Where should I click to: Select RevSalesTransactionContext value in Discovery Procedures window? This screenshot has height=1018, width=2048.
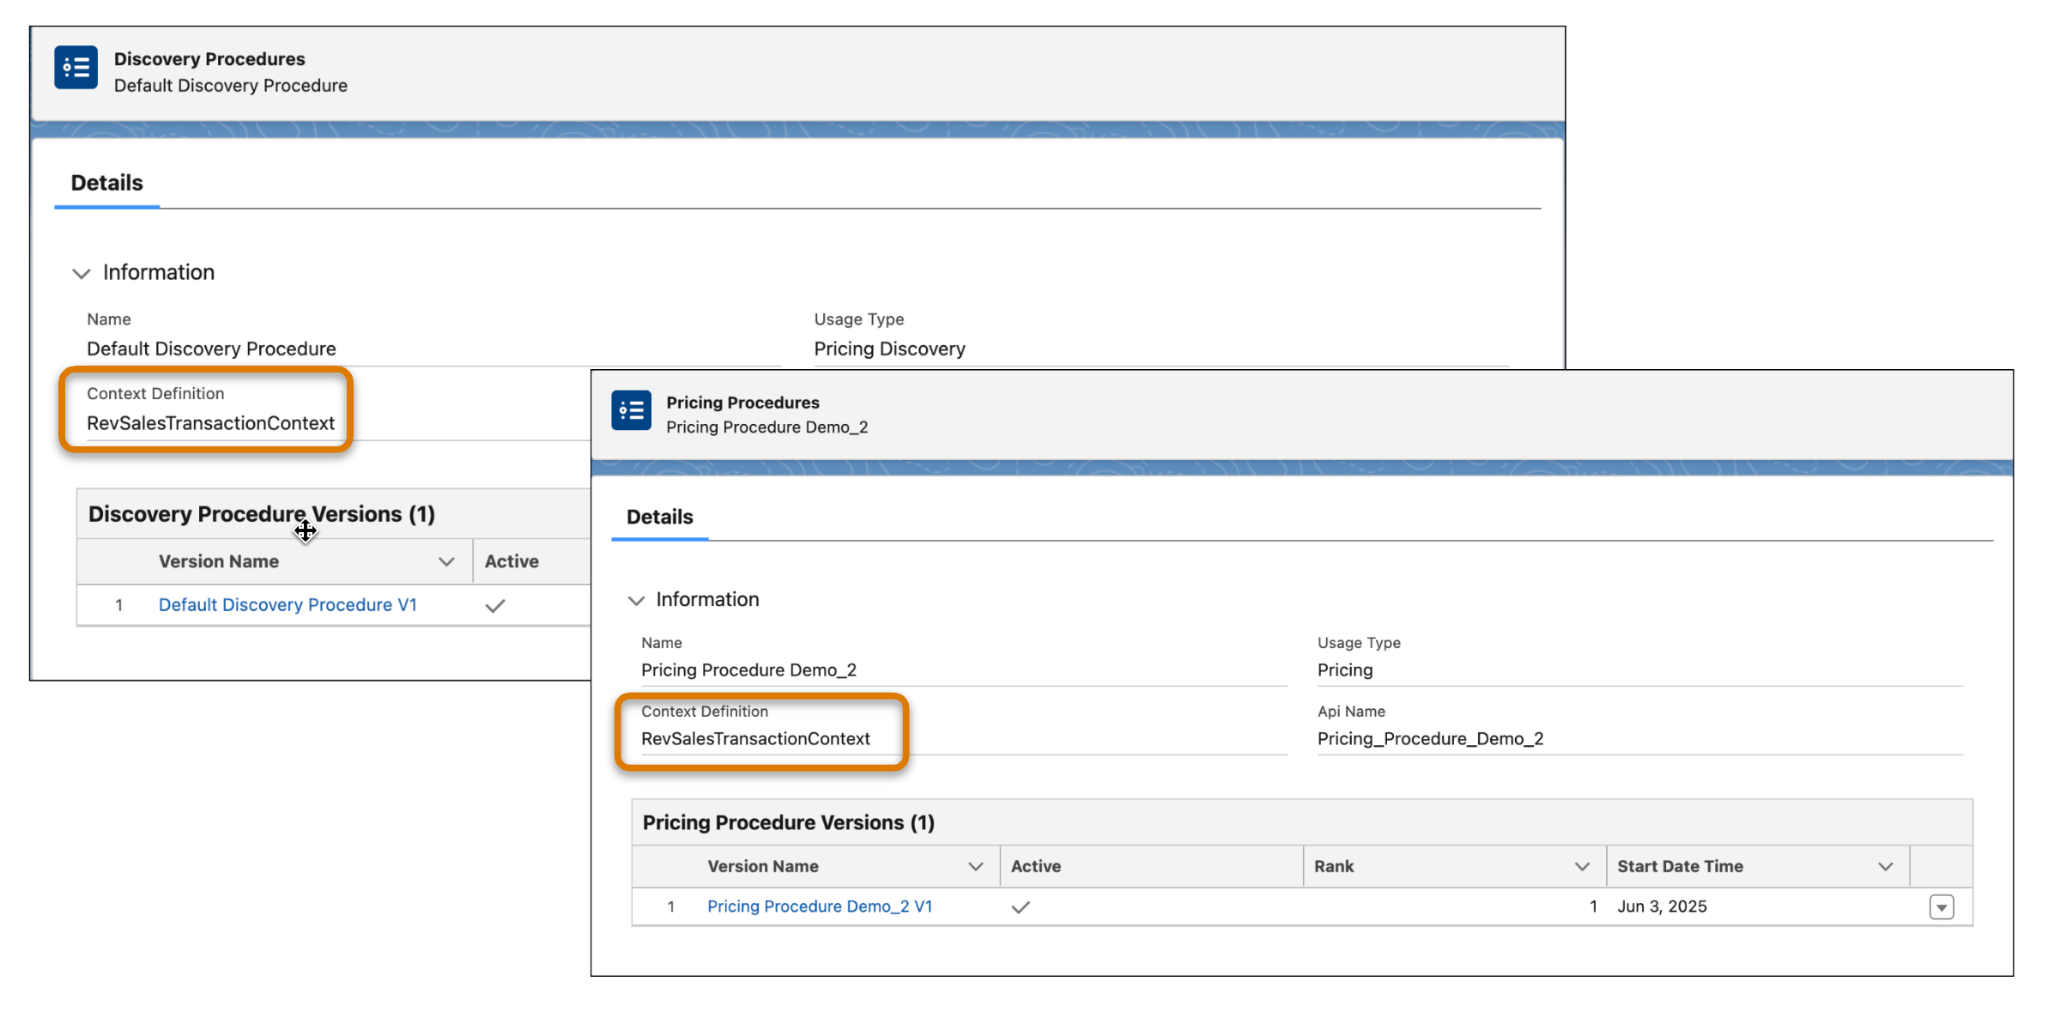click(x=211, y=423)
